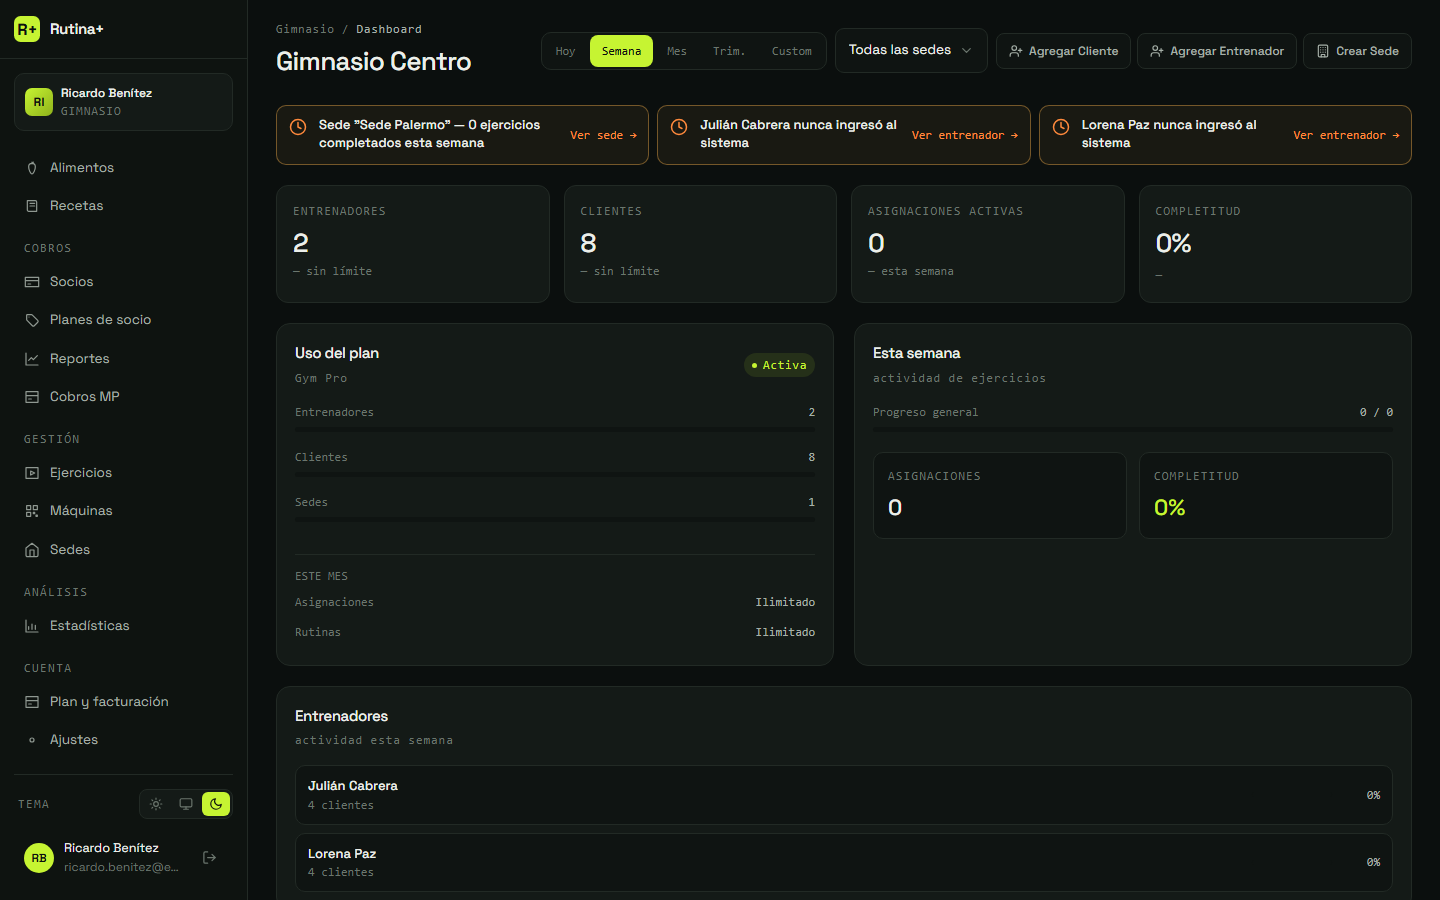1440x900 pixels.
Task: Click the Gimnasio breadcrumb
Action: (305, 29)
